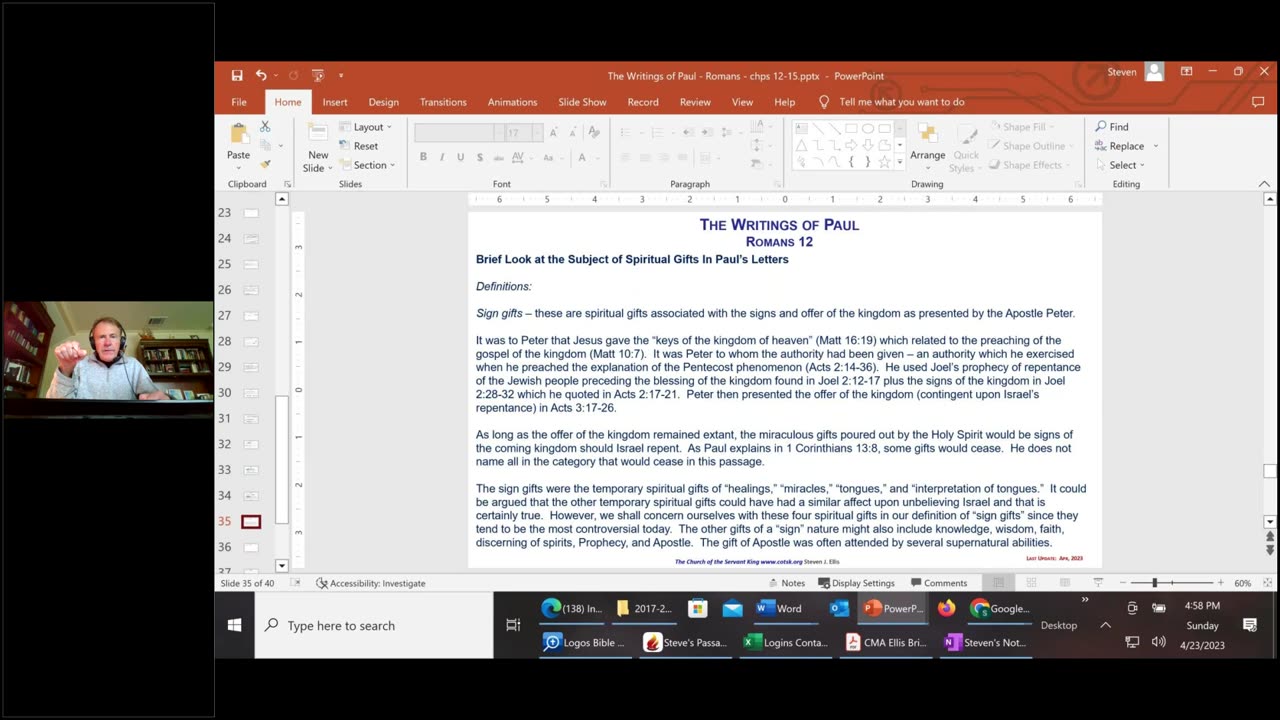Open the Layout dropdown
1280x720 pixels.
pyautogui.click(x=365, y=127)
